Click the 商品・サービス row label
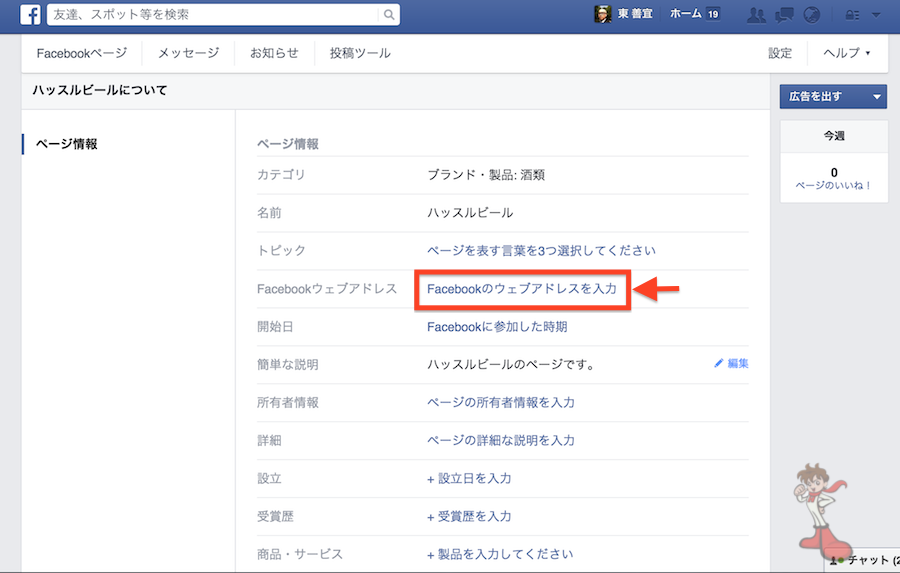 pos(300,554)
